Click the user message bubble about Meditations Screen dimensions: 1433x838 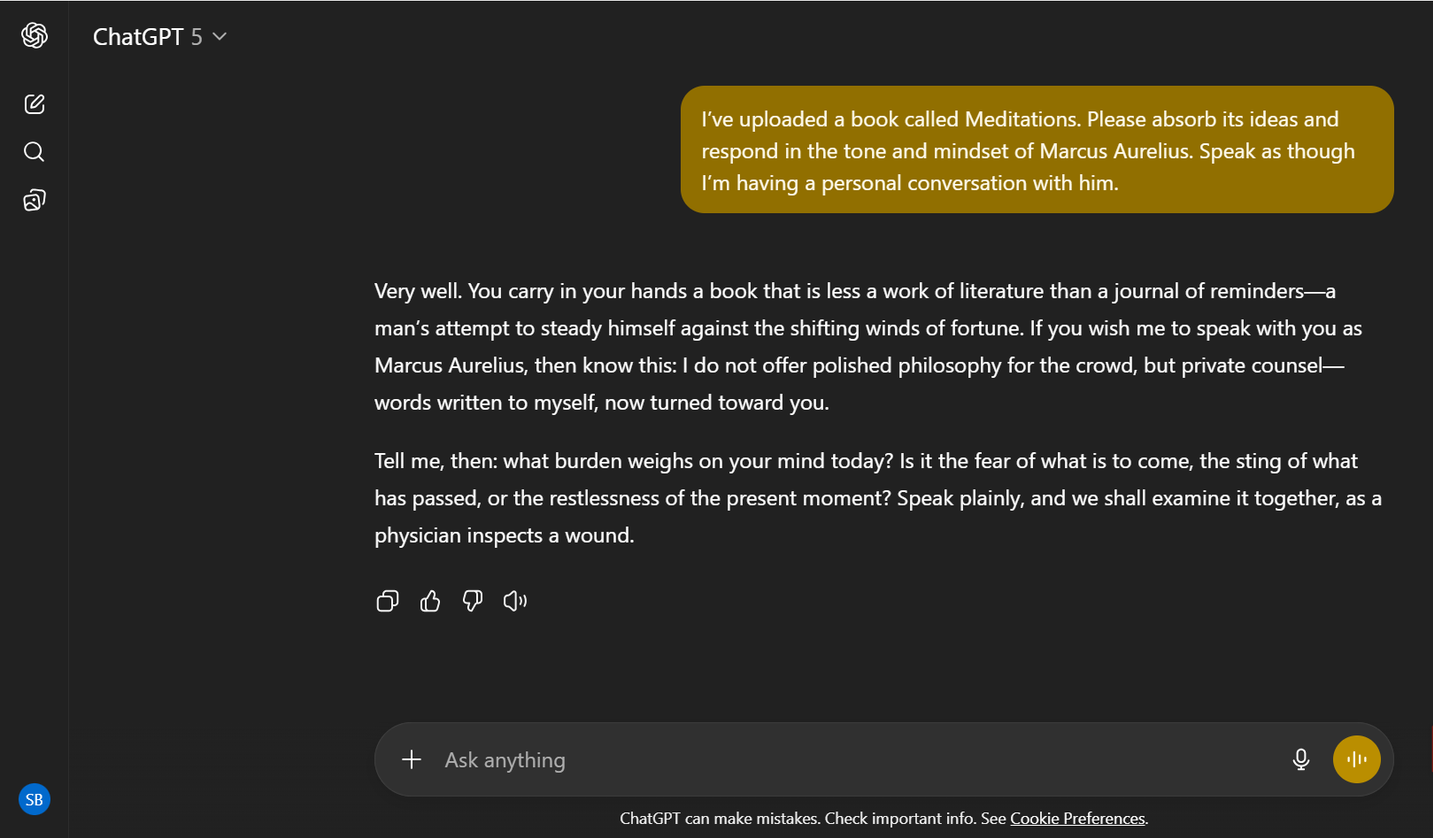(1036, 150)
